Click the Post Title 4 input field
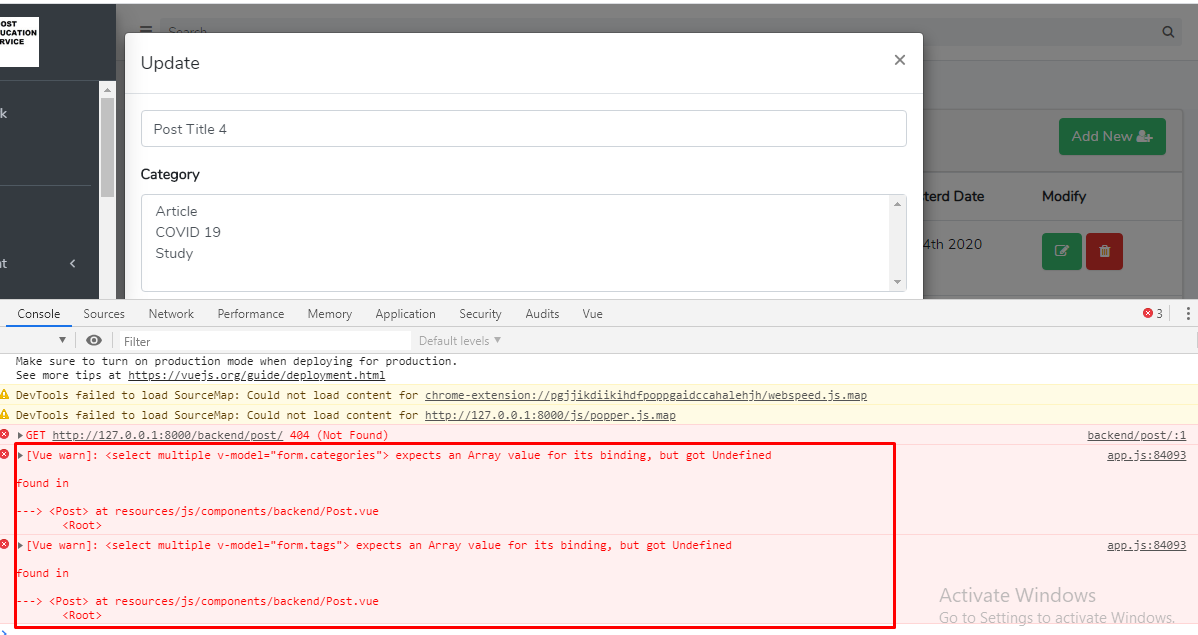This screenshot has width=1198, height=635. click(523, 128)
